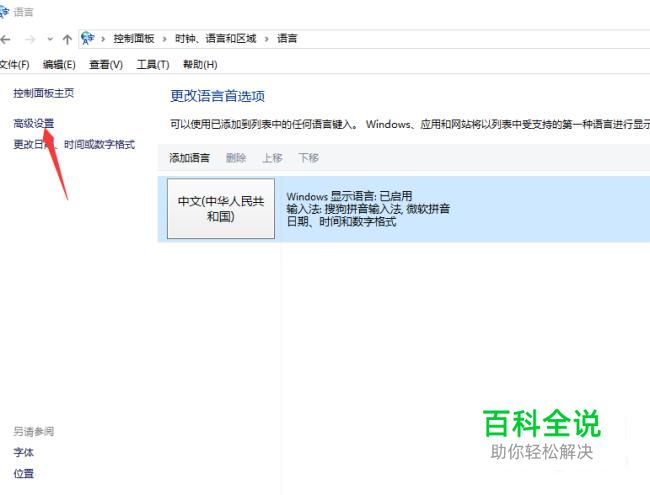Open 字体 link under 另请参阅
The width and height of the screenshot is (650, 495).
(23, 452)
